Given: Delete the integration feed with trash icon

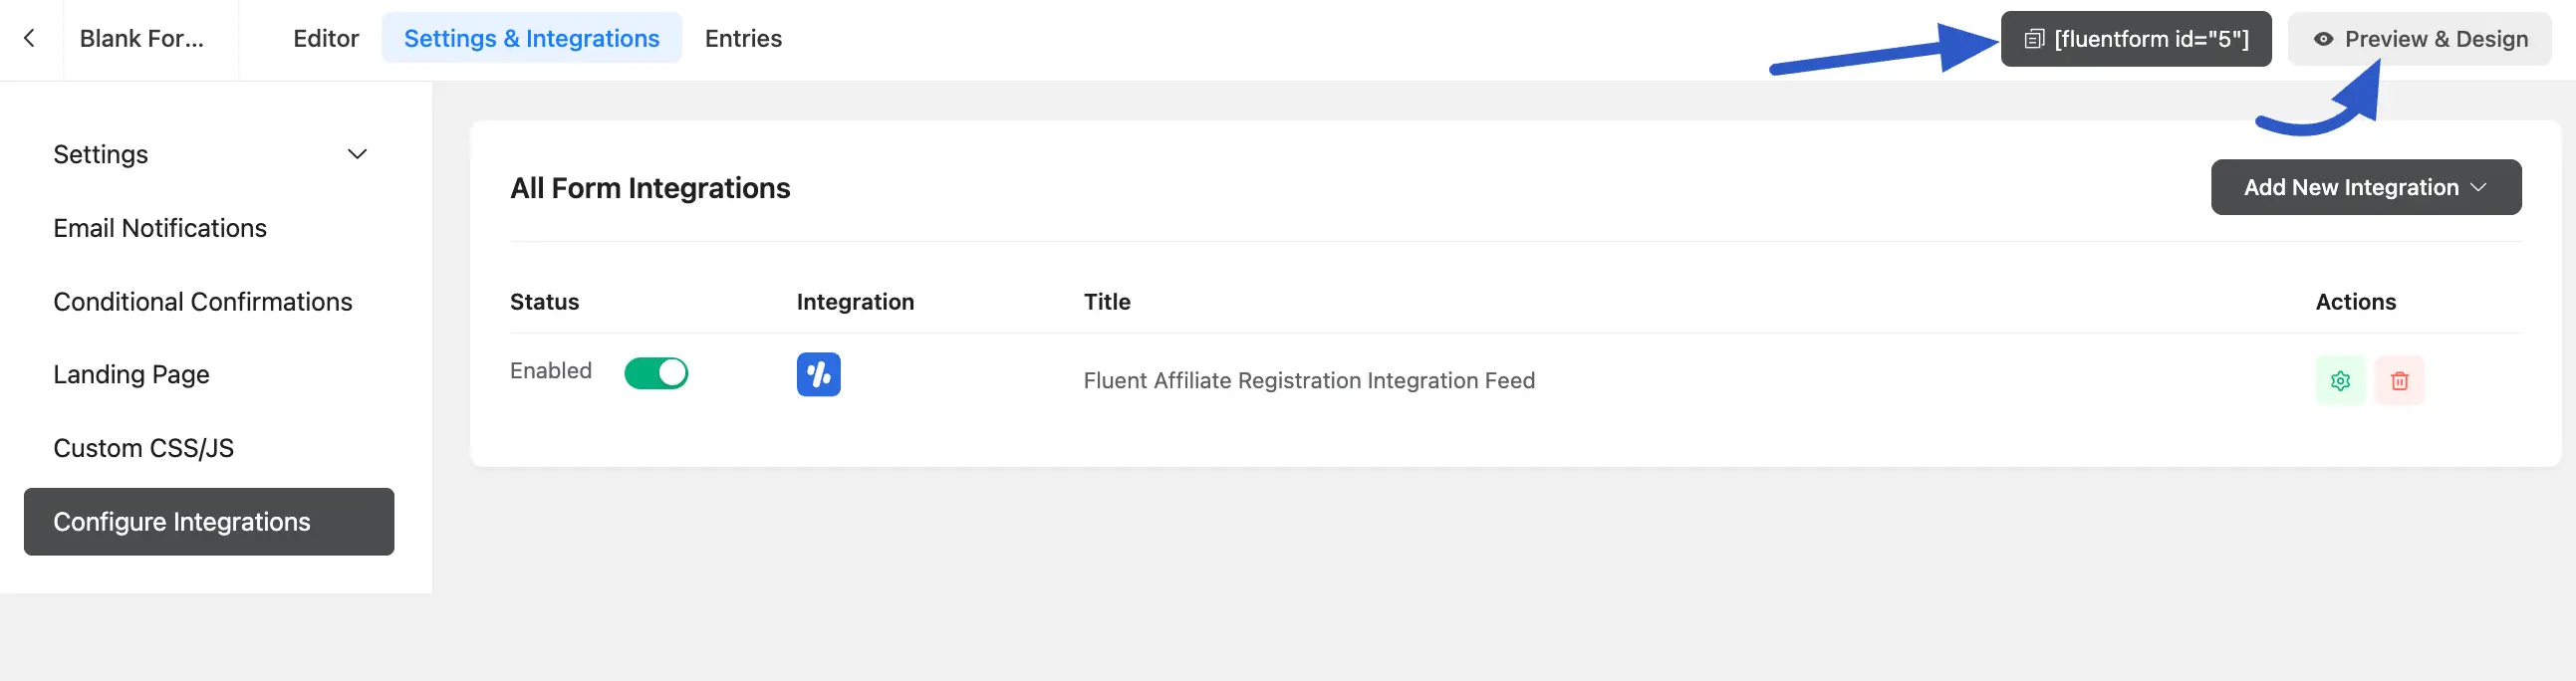Looking at the screenshot, I should point(2399,380).
